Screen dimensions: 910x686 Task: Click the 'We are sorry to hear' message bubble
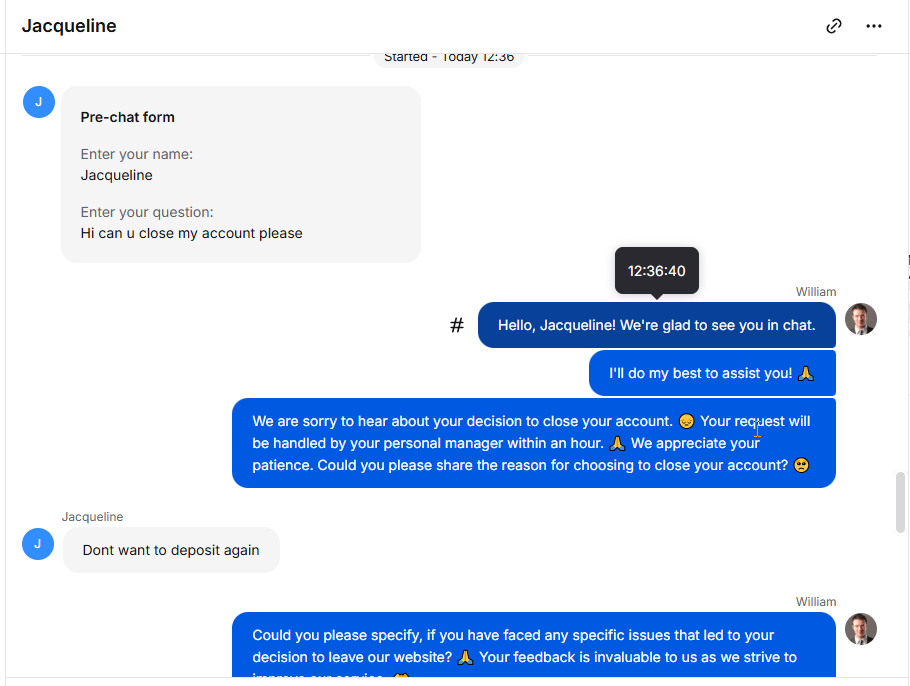tap(533, 443)
